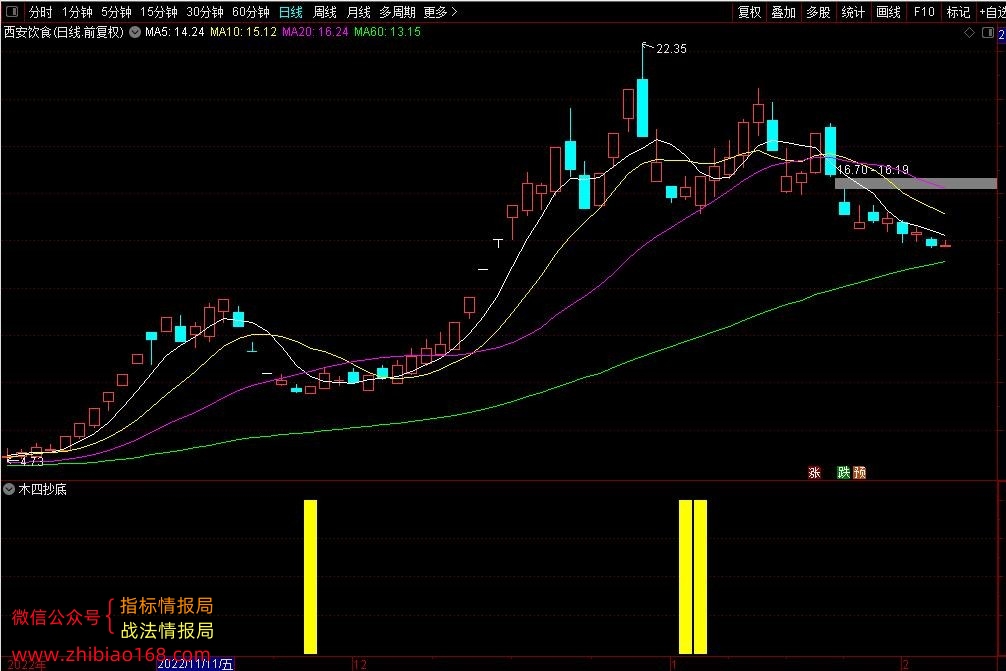
Task: Click the 16.70-16.19 gap label
Action: click(873, 169)
